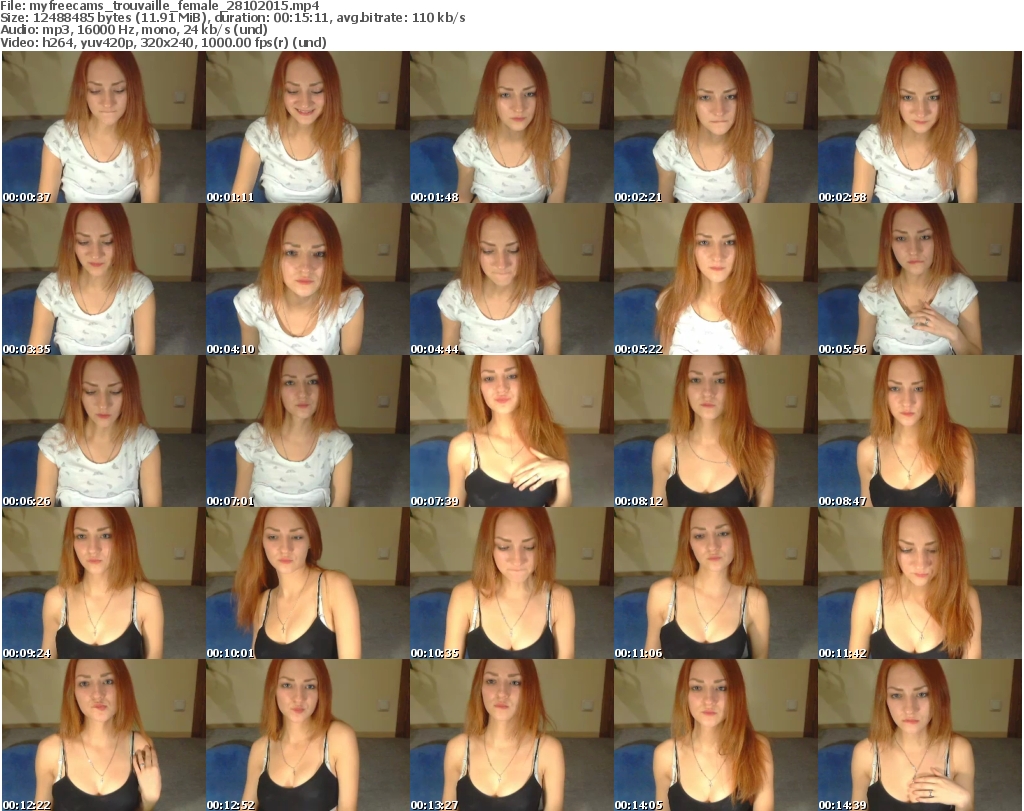
Task: Click the thumbnail stamped 00:10:35
Action: point(511,583)
